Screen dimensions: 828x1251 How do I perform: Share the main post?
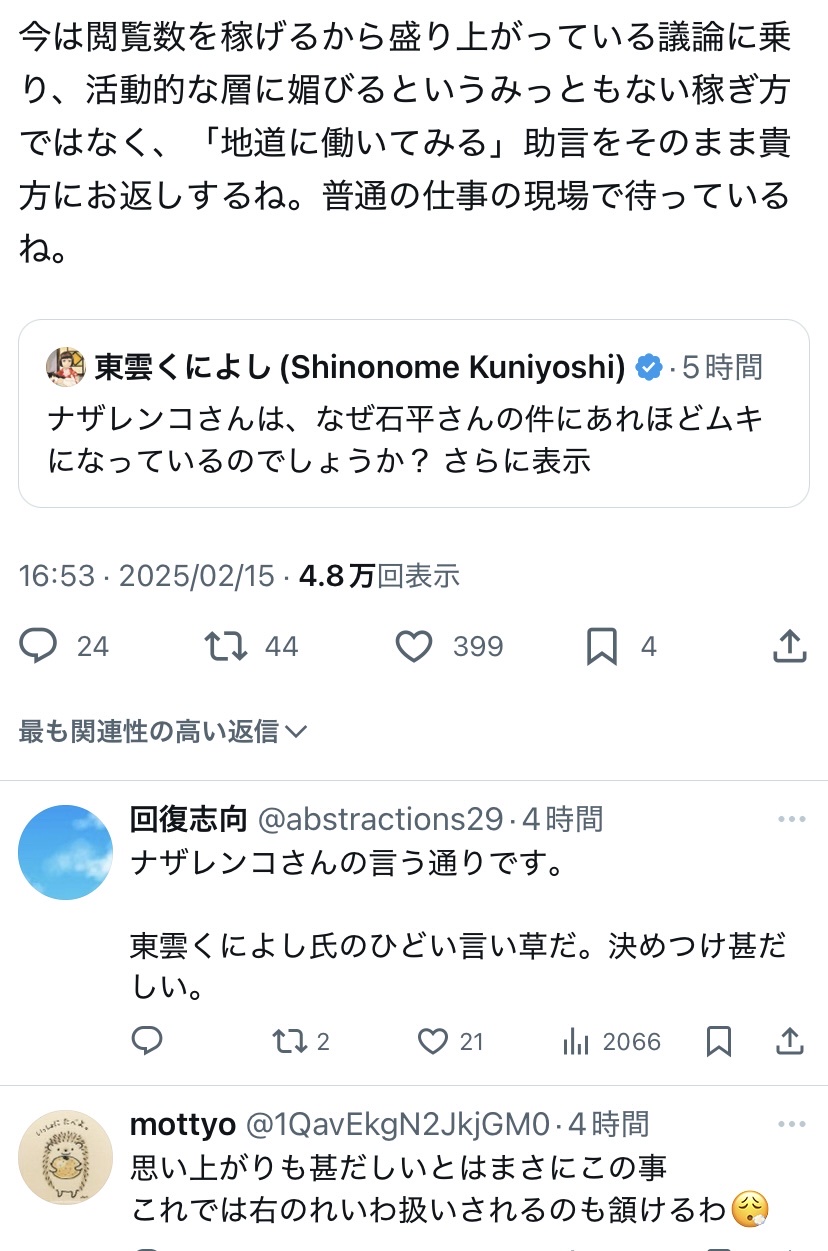pyautogui.click(x=790, y=646)
